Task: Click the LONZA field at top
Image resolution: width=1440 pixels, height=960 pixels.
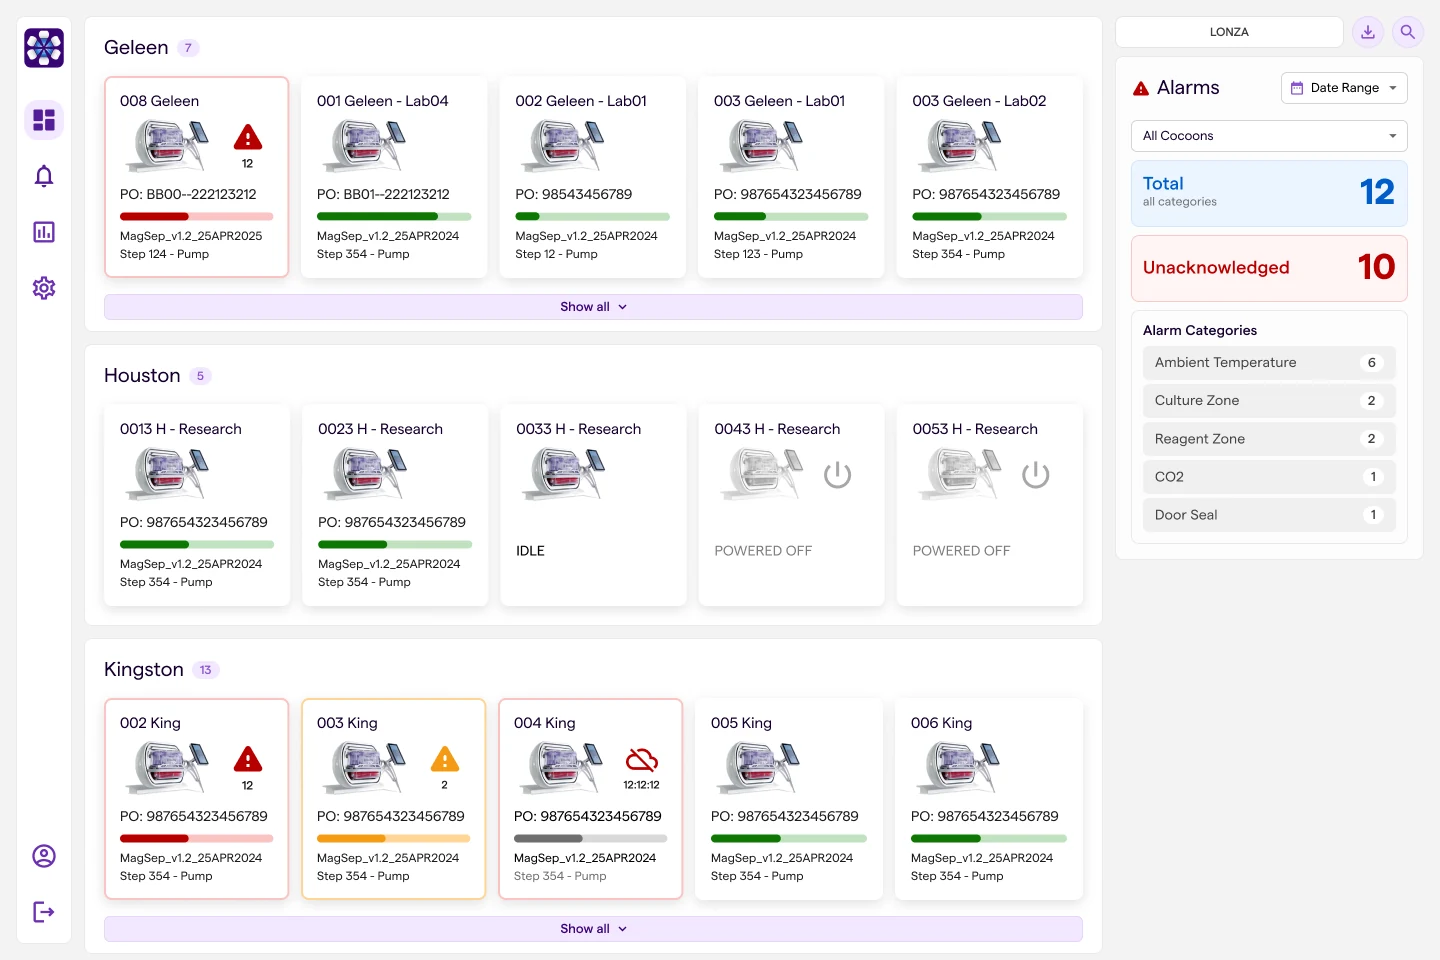Action: (1229, 32)
